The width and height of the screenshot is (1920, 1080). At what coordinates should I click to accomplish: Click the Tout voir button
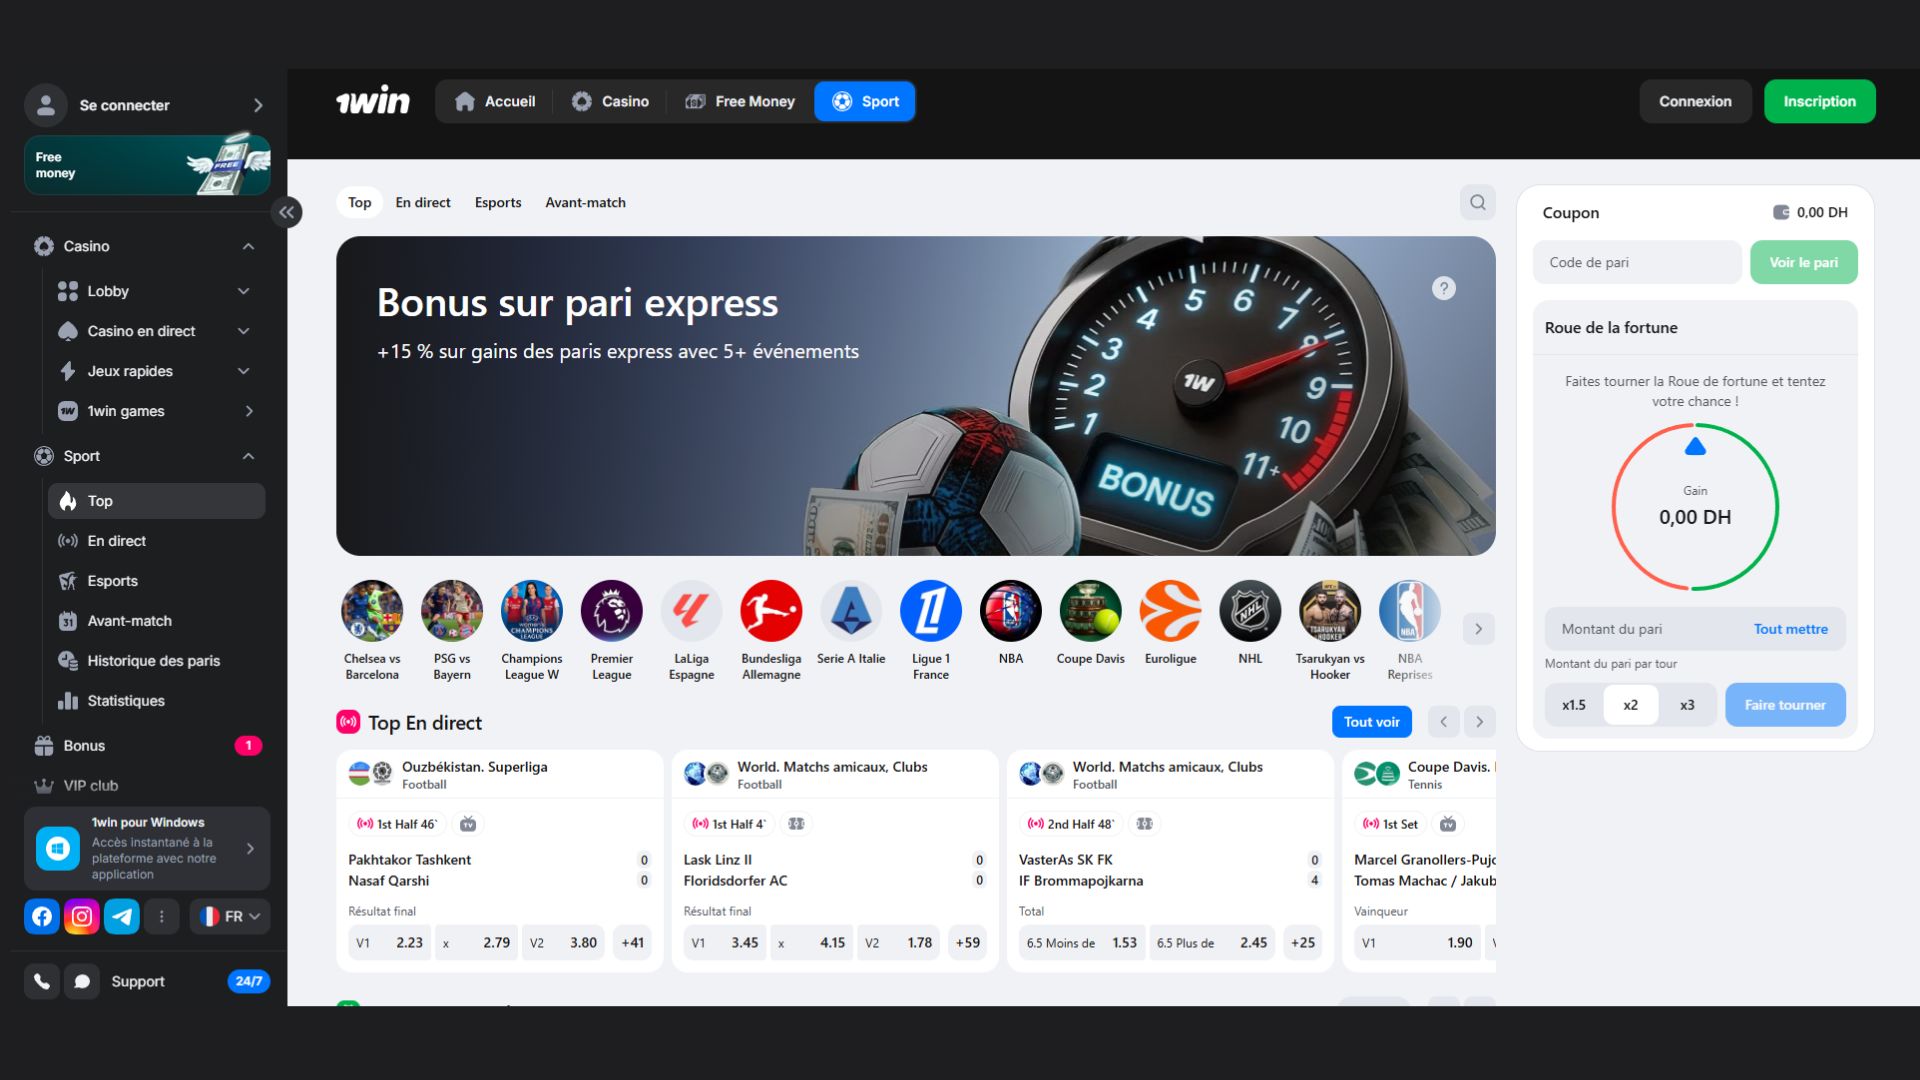1371,722
